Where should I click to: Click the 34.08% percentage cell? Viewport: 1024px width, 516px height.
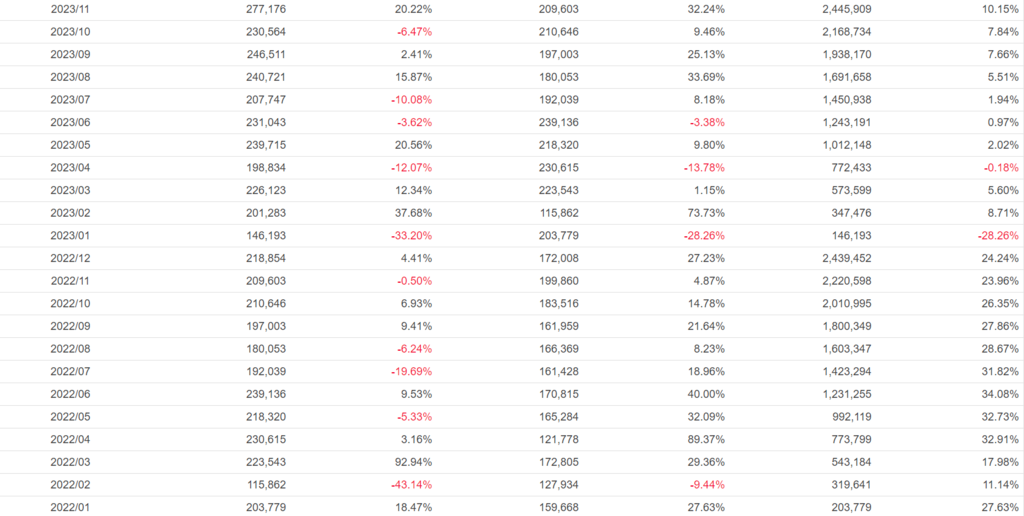(x=1000, y=394)
